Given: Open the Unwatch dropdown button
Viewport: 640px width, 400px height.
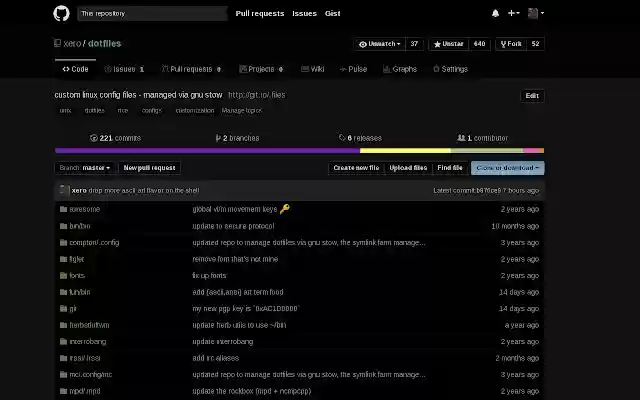Looking at the screenshot, I should [380, 44].
